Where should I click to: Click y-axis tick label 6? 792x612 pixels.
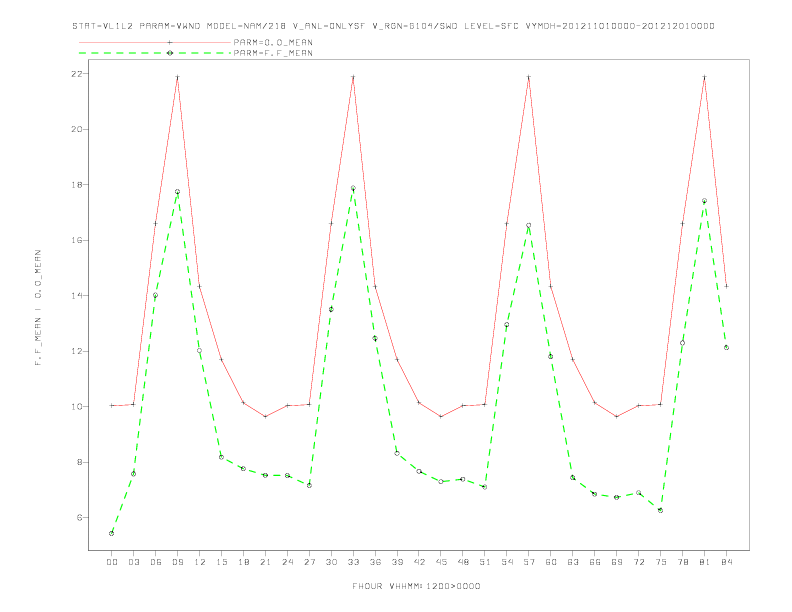[x=80, y=518]
